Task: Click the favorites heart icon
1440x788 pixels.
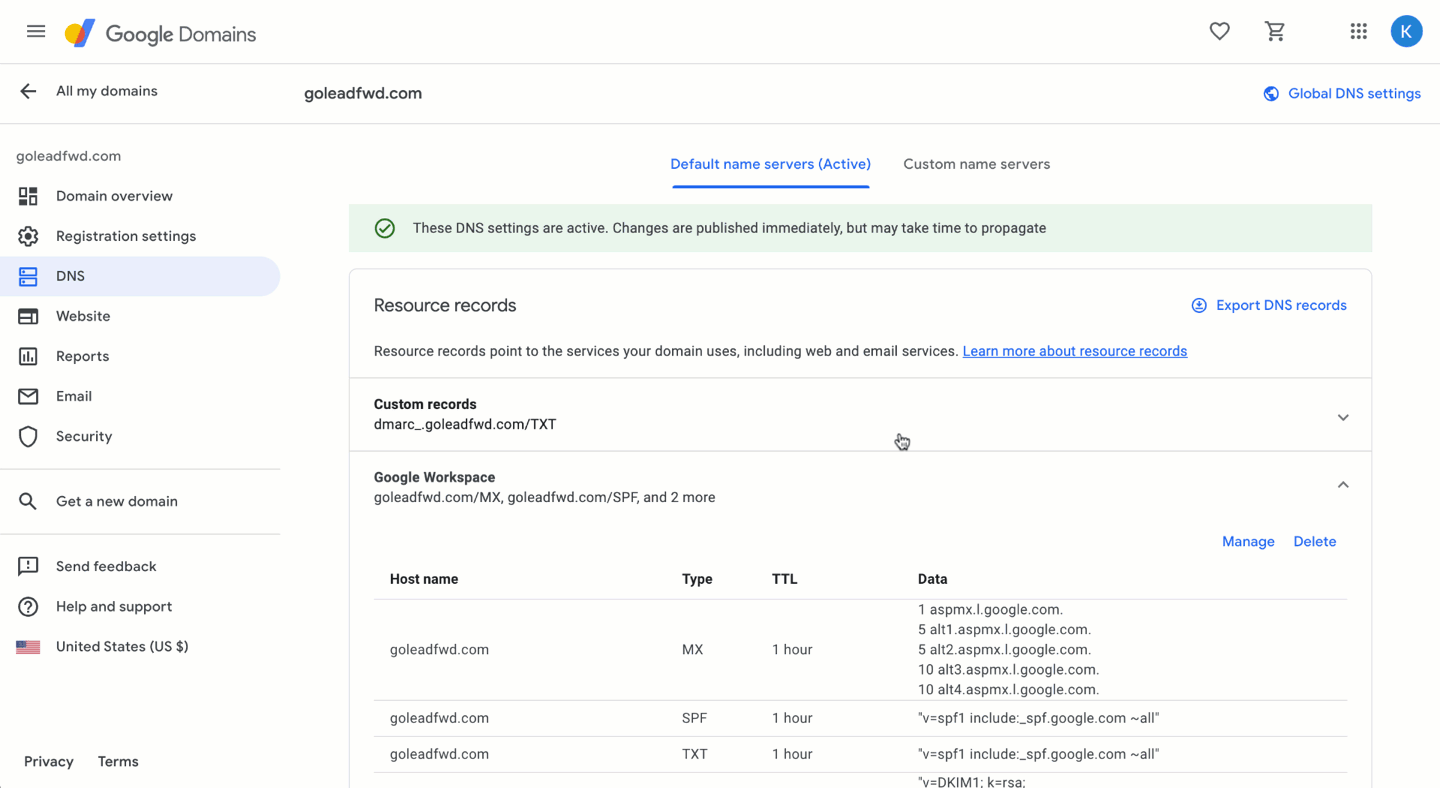Action: click(x=1219, y=31)
